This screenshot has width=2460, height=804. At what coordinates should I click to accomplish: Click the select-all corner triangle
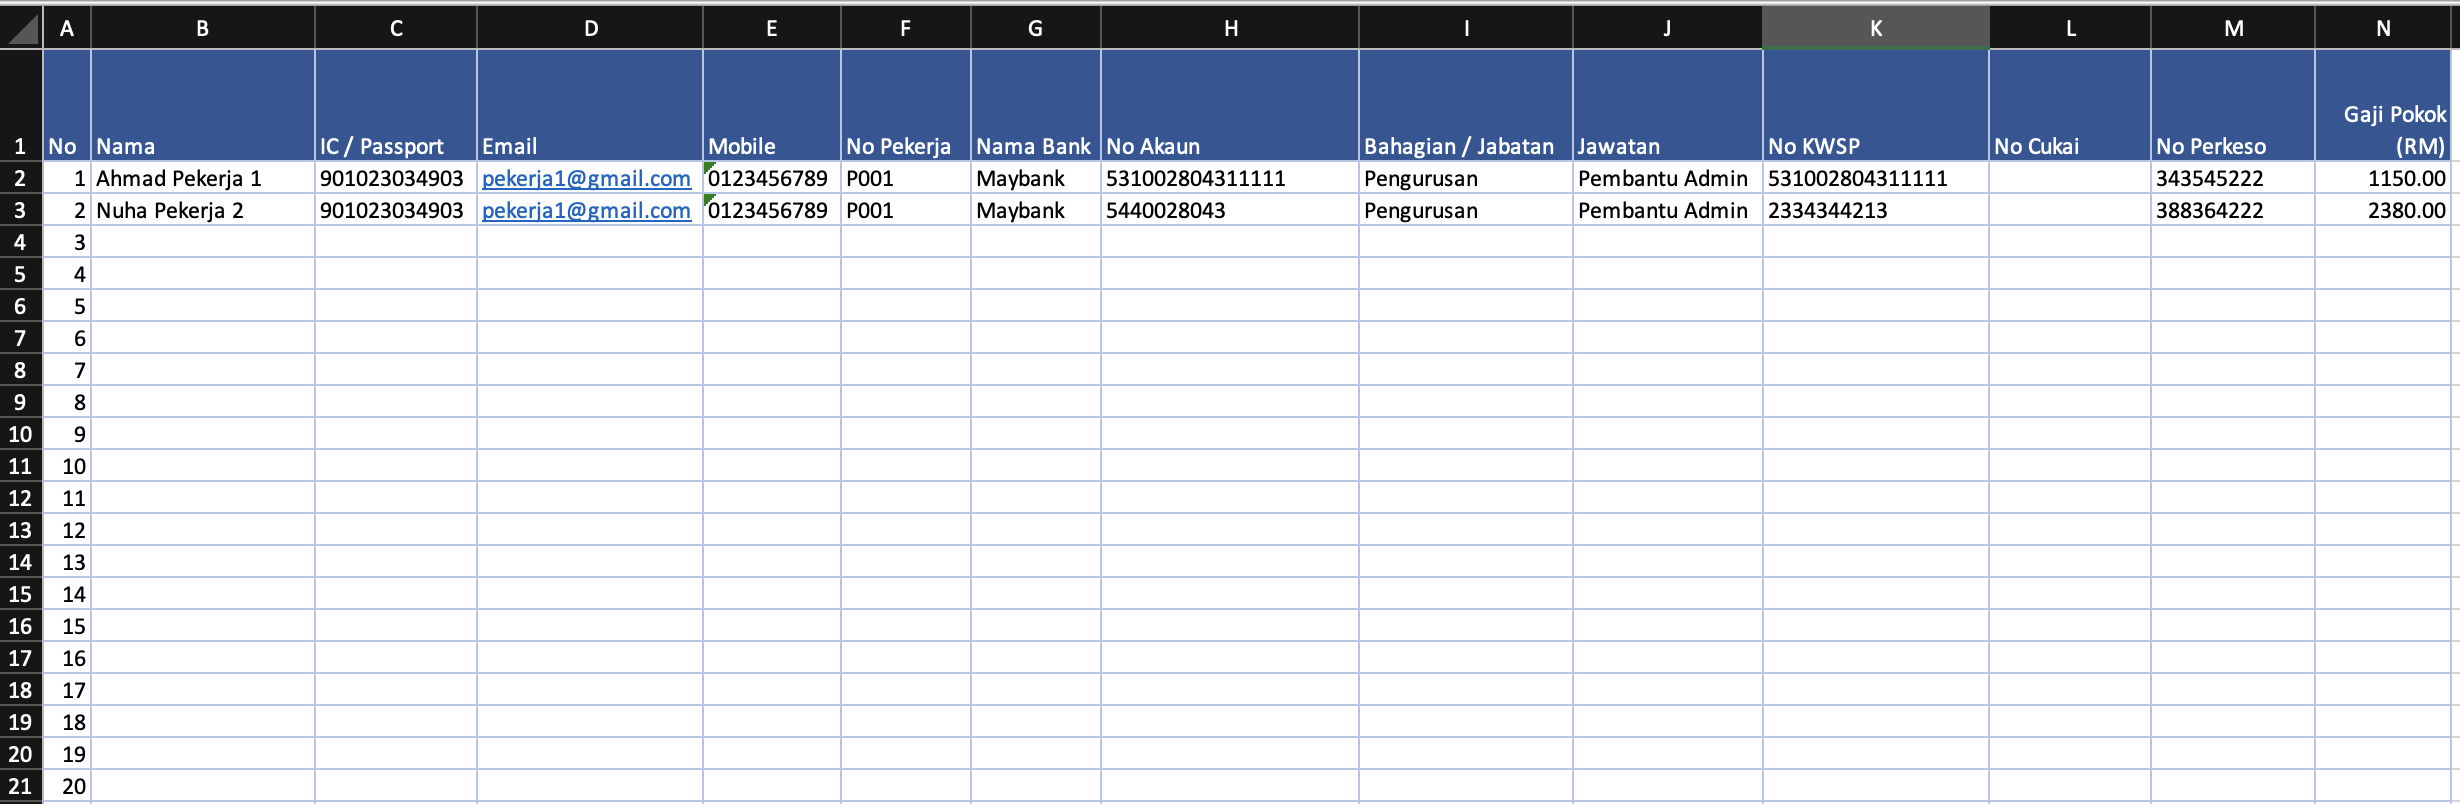point(21,28)
